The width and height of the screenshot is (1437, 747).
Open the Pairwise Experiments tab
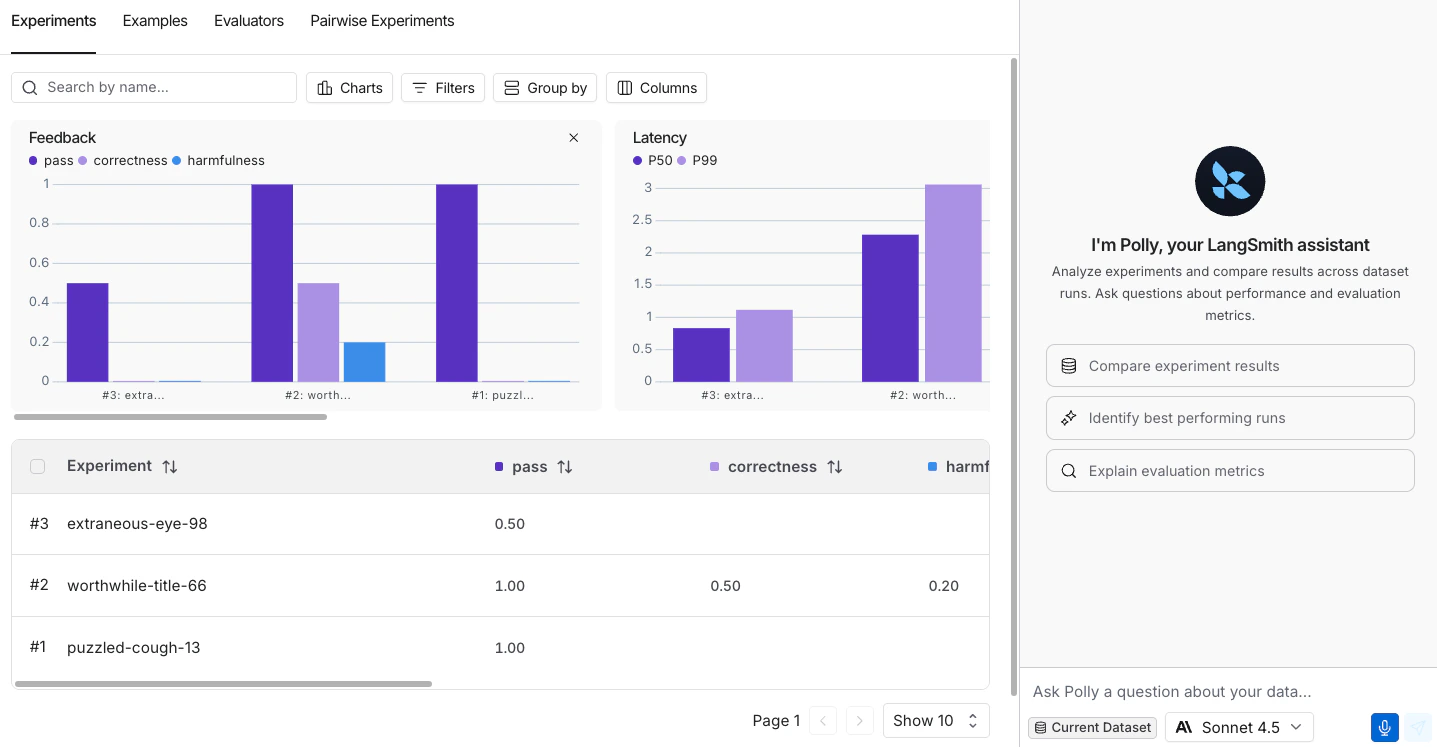pyautogui.click(x=382, y=20)
